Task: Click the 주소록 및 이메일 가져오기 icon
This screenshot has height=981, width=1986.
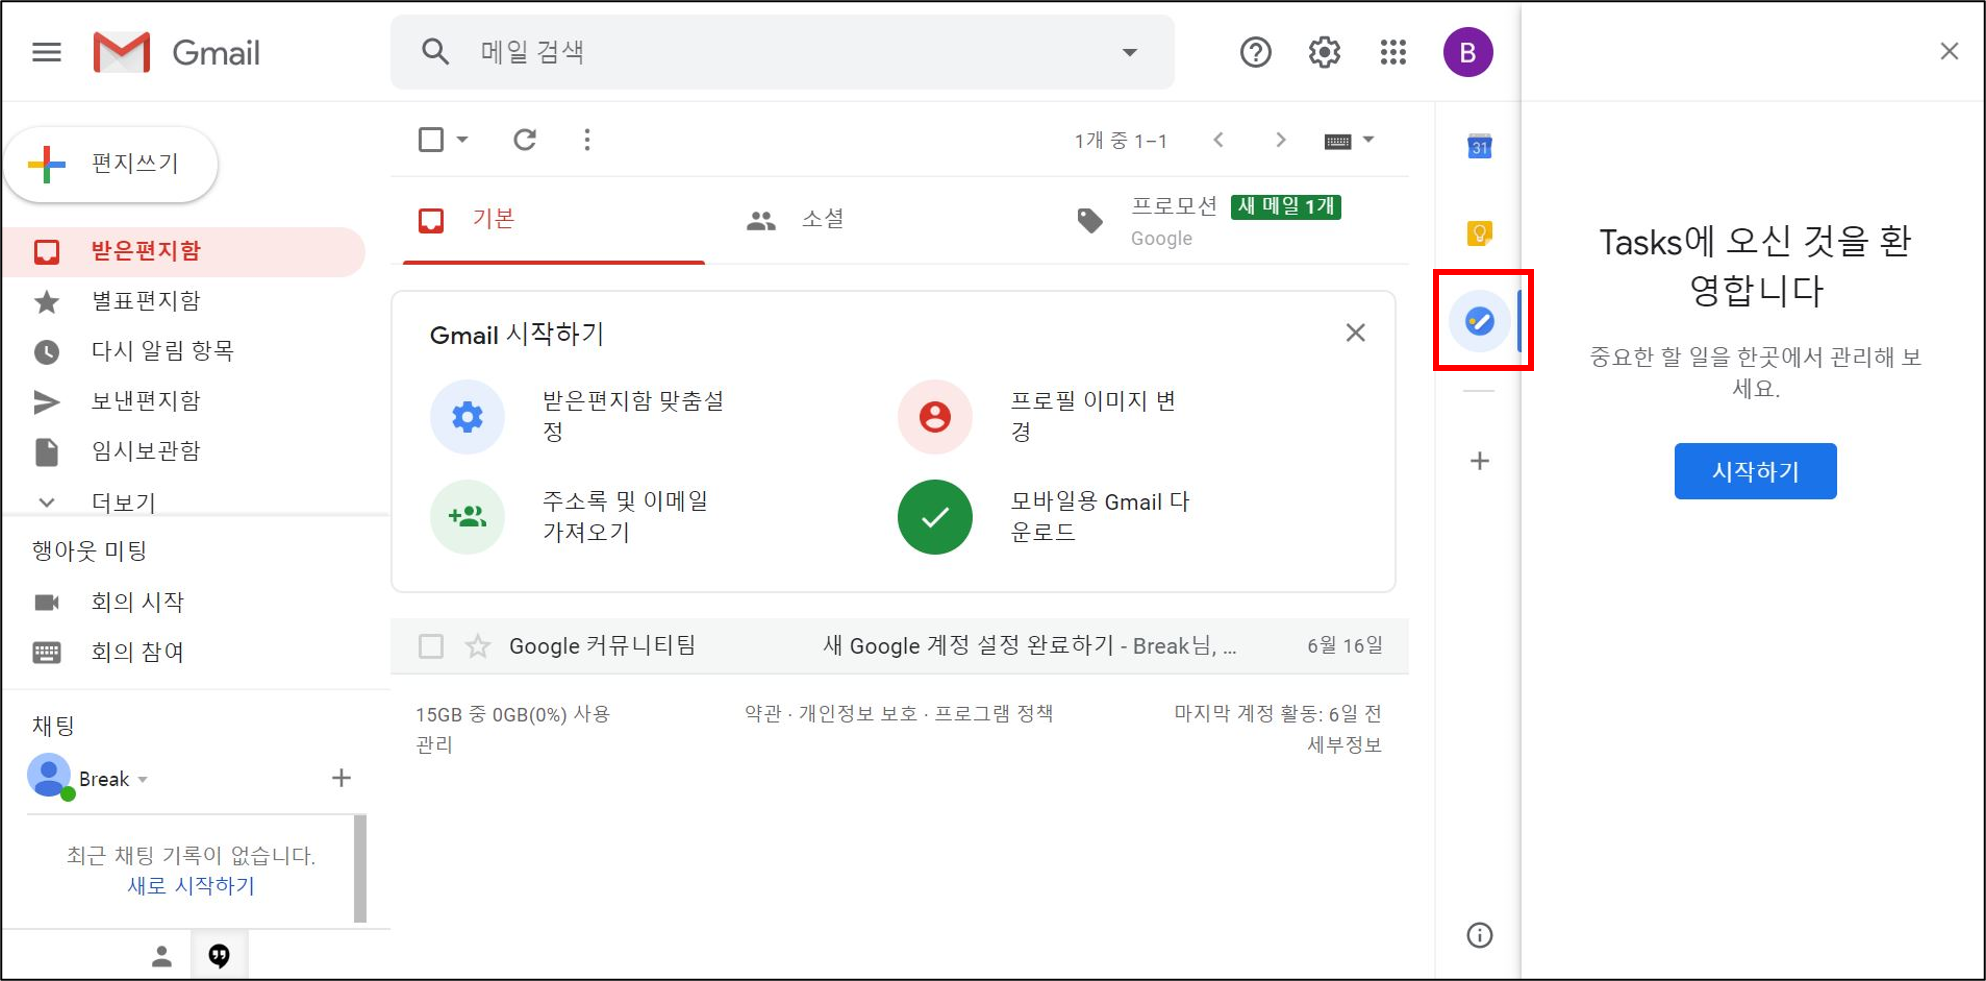Action: point(467,516)
